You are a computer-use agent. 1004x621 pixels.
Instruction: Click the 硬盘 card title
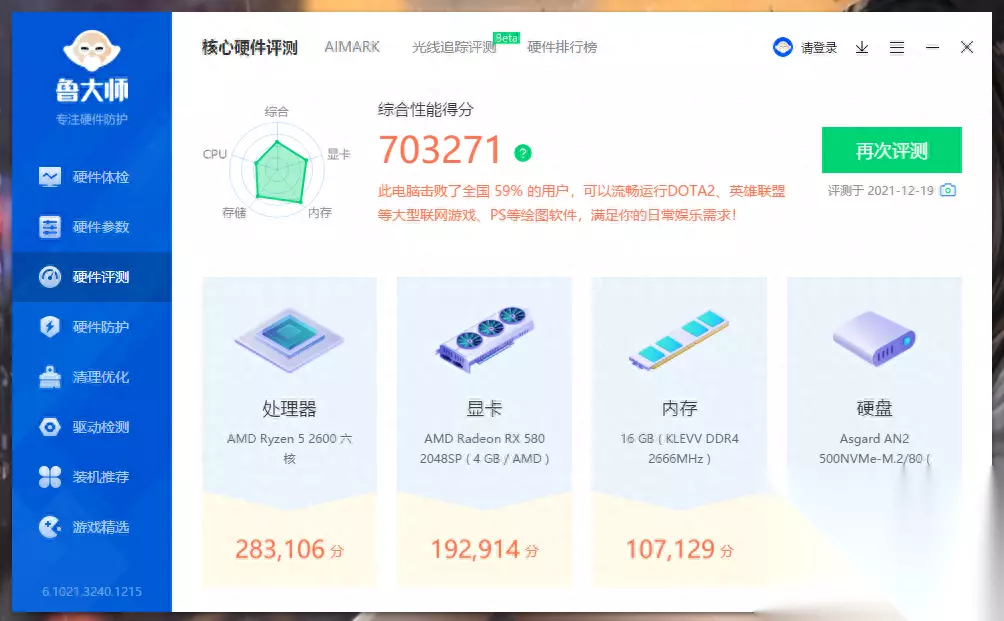click(x=874, y=408)
